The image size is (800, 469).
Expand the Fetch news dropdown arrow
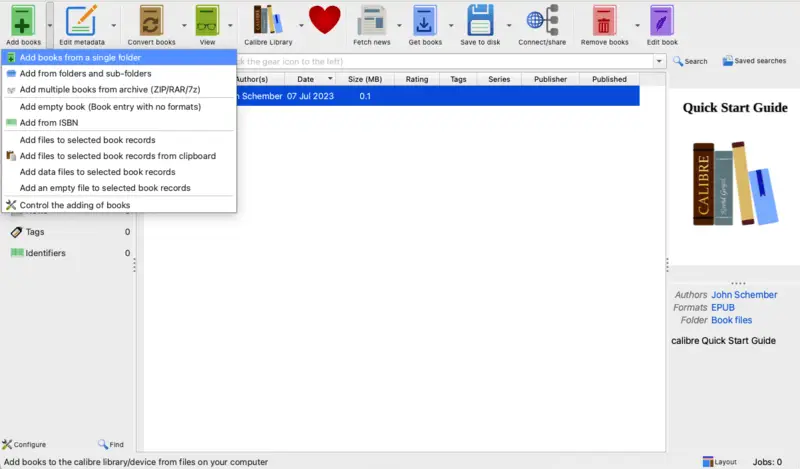(x=399, y=25)
